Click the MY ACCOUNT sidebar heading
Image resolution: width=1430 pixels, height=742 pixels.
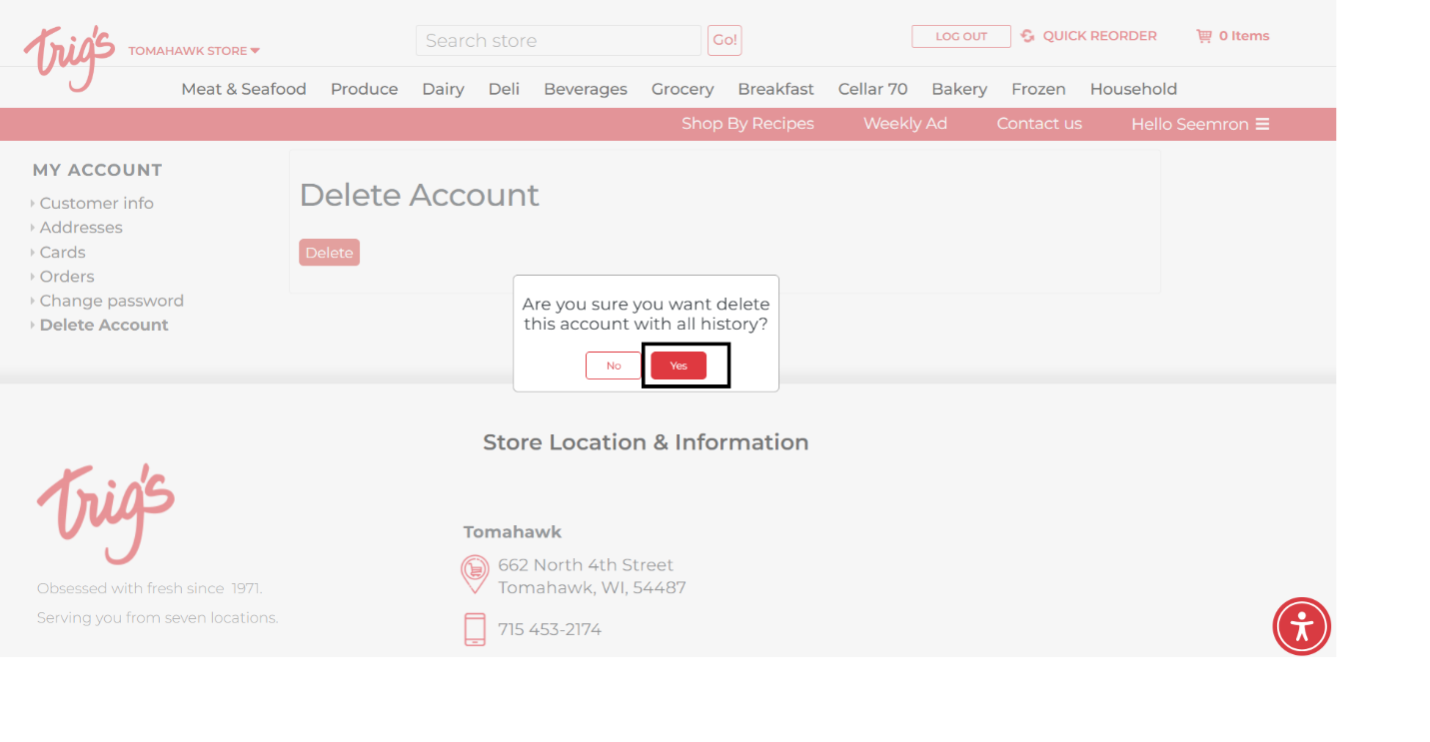tap(97, 170)
